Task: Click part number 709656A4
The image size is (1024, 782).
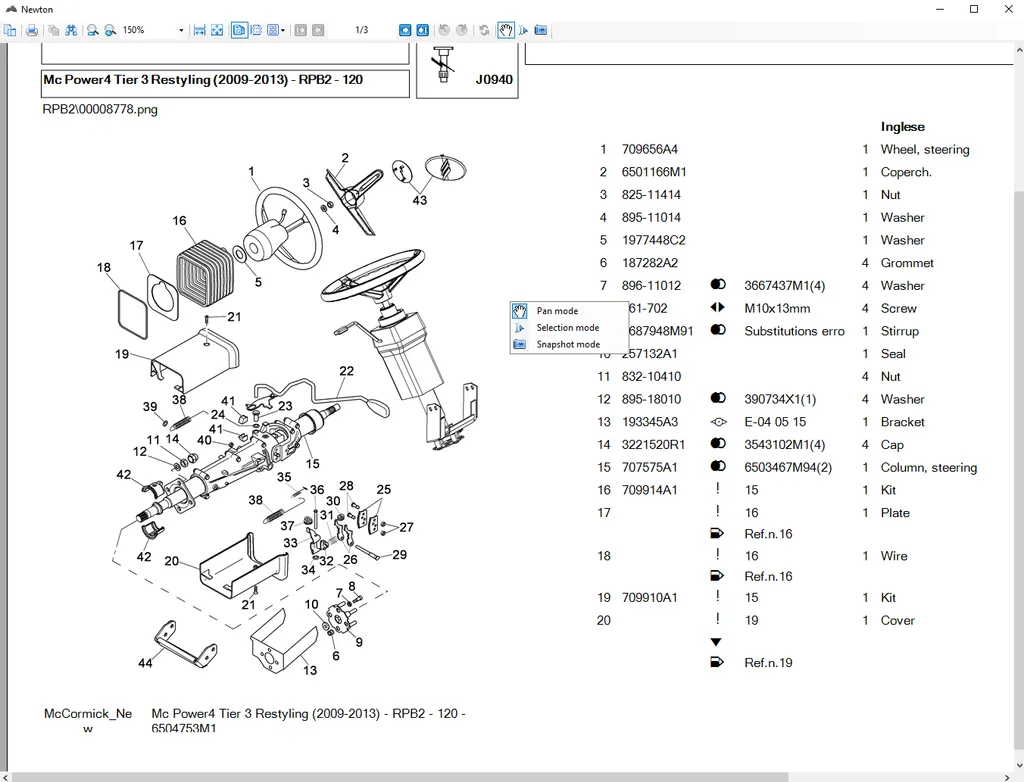Action: coord(649,149)
